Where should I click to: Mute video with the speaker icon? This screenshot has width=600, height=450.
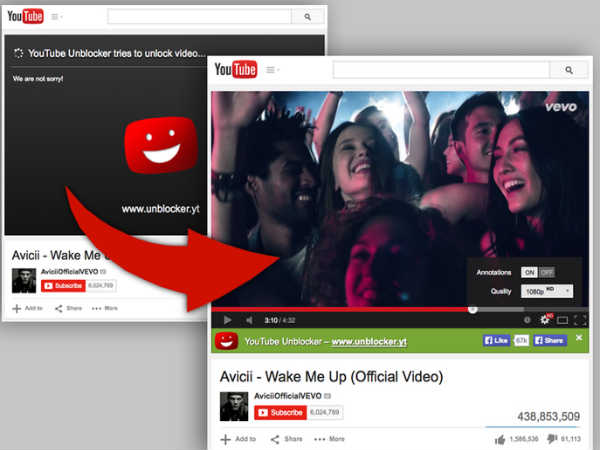pos(249,320)
